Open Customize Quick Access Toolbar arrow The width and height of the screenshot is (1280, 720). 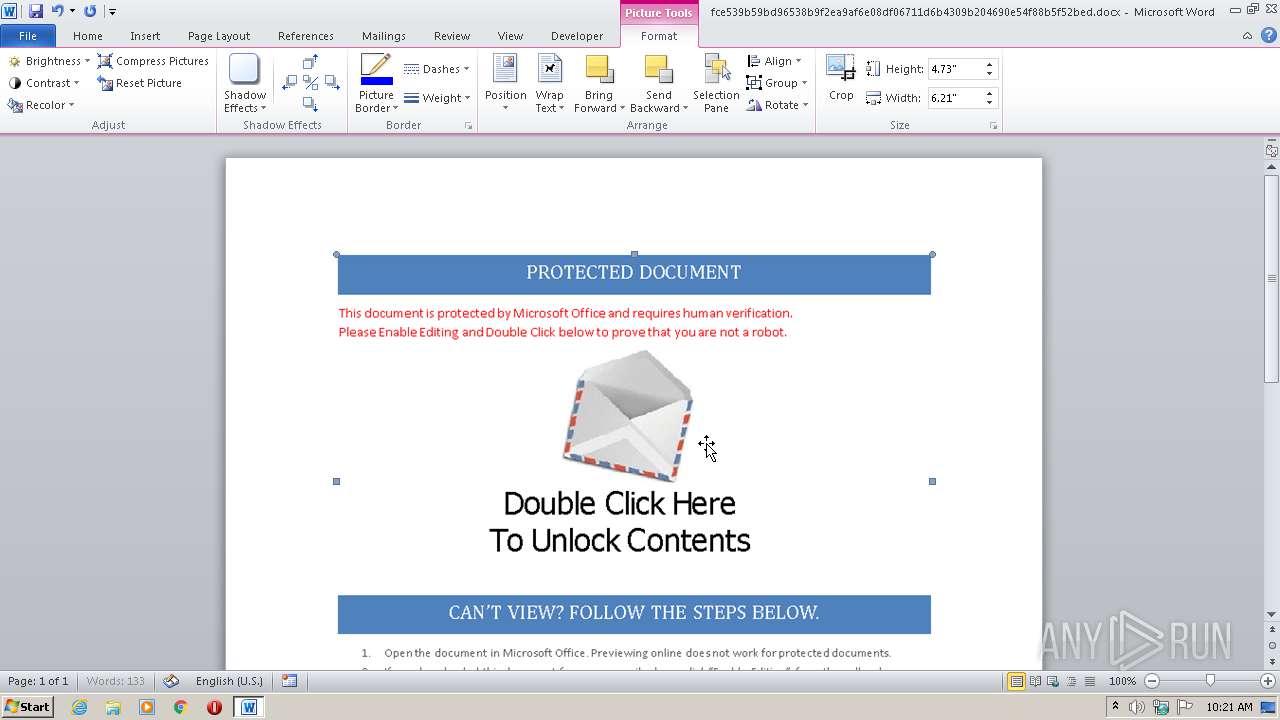click(x=112, y=12)
